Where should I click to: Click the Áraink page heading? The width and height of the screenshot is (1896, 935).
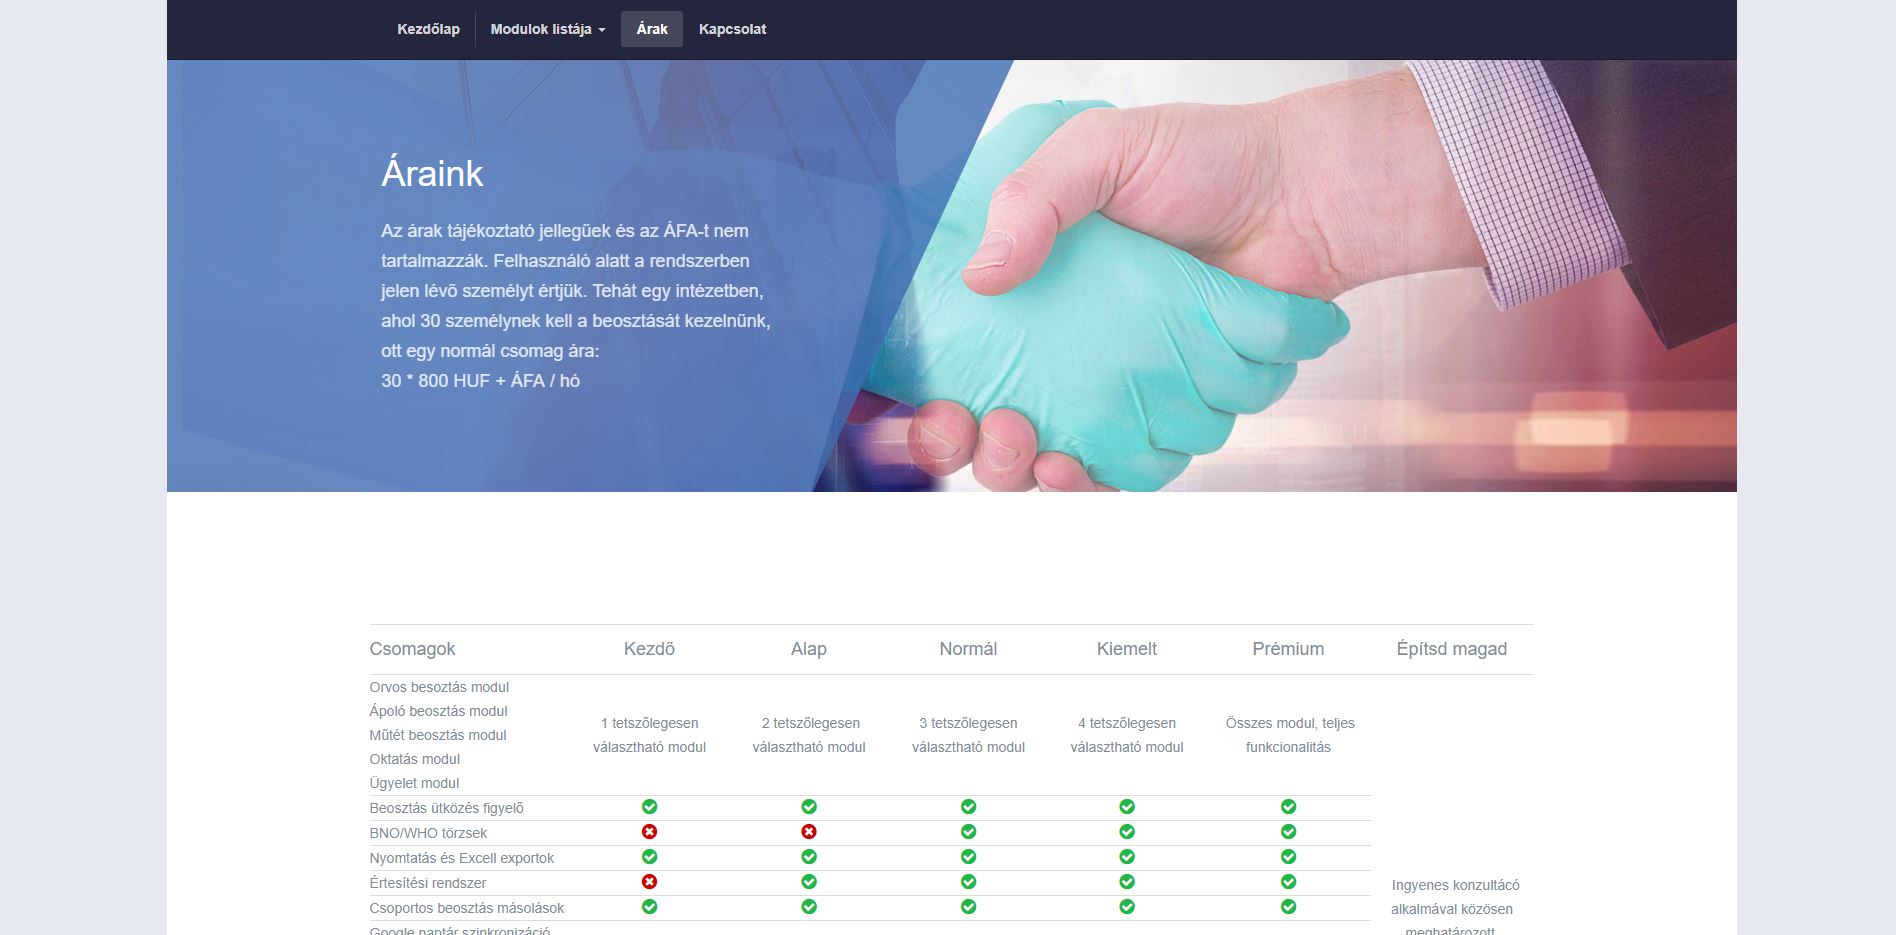432,174
